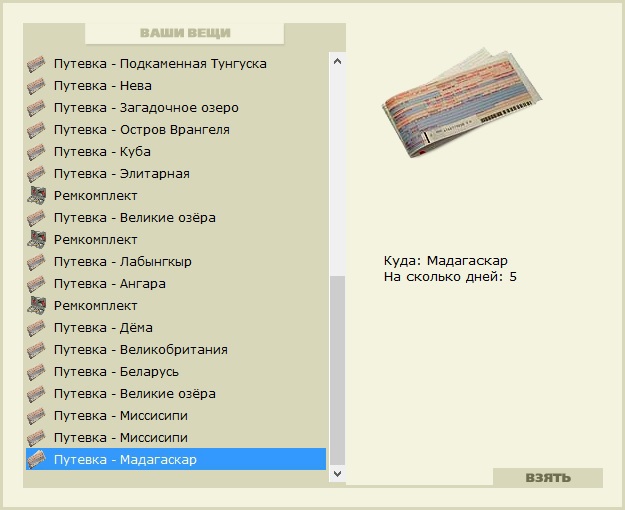
Task: Select the ticket icon for Загадочное озеро
Action: click(x=36, y=108)
